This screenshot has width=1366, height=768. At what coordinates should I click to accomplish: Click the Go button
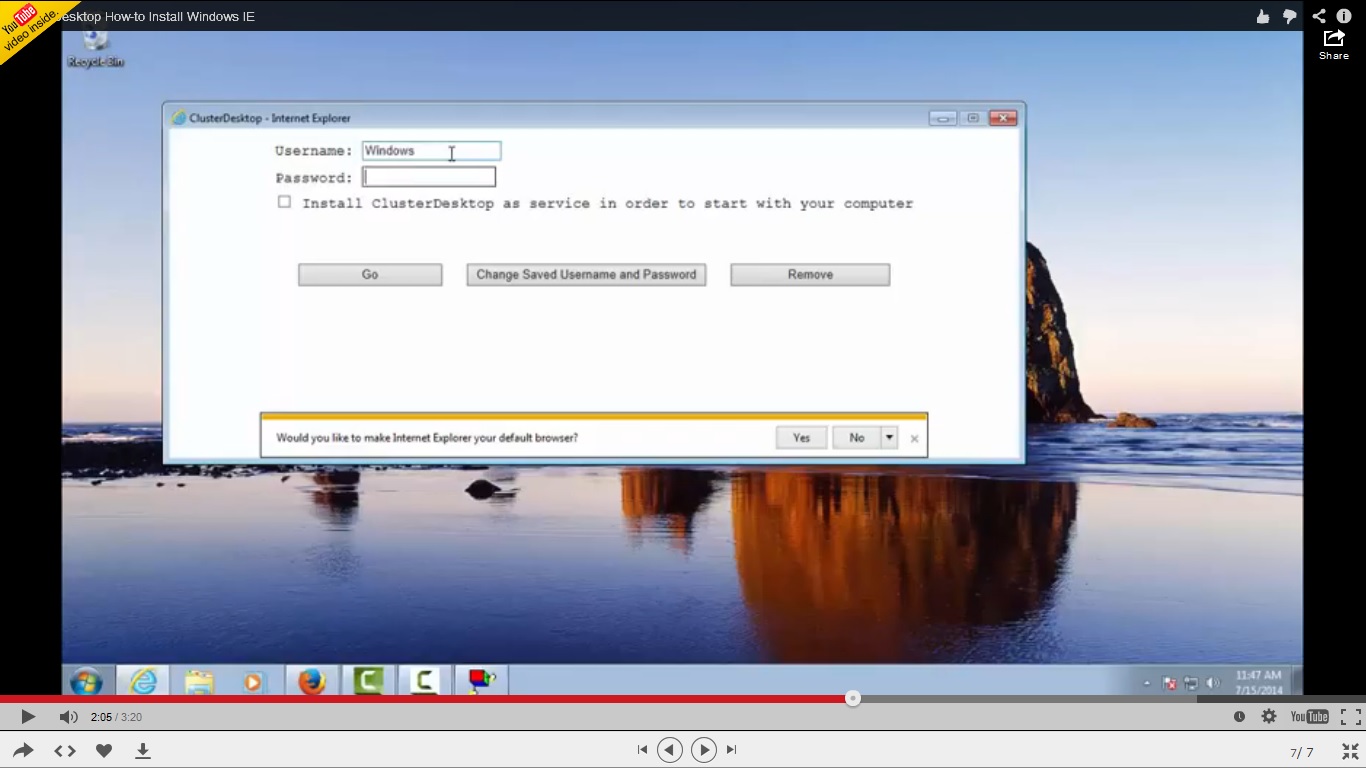pos(370,274)
